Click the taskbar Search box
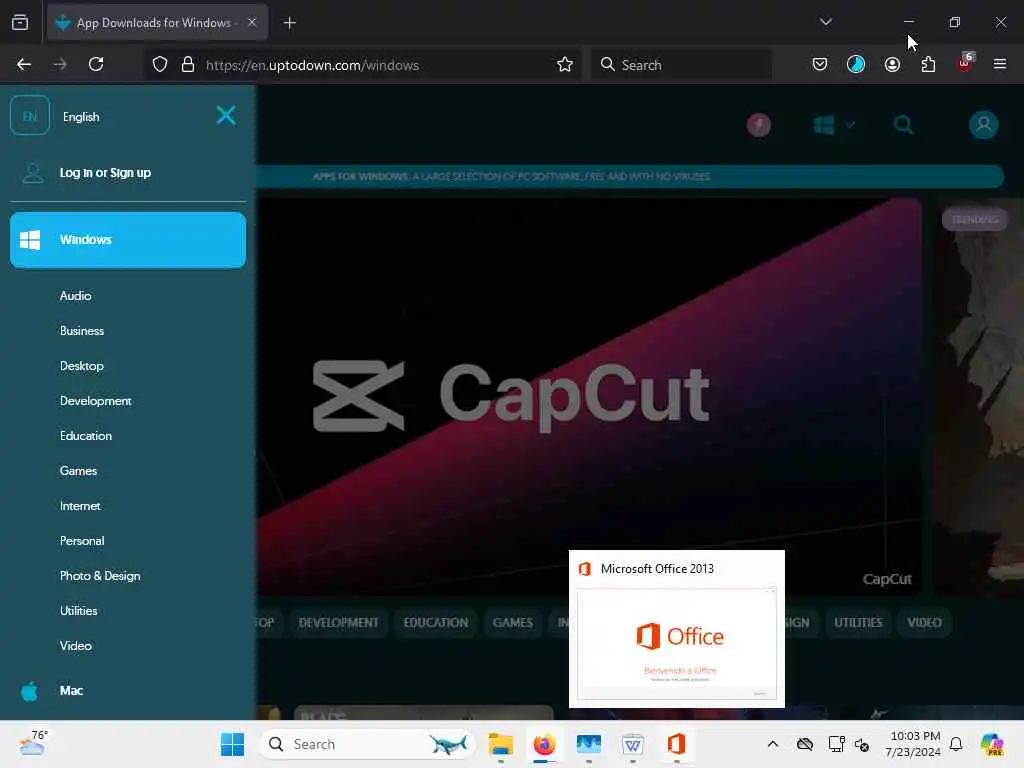 [368, 744]
